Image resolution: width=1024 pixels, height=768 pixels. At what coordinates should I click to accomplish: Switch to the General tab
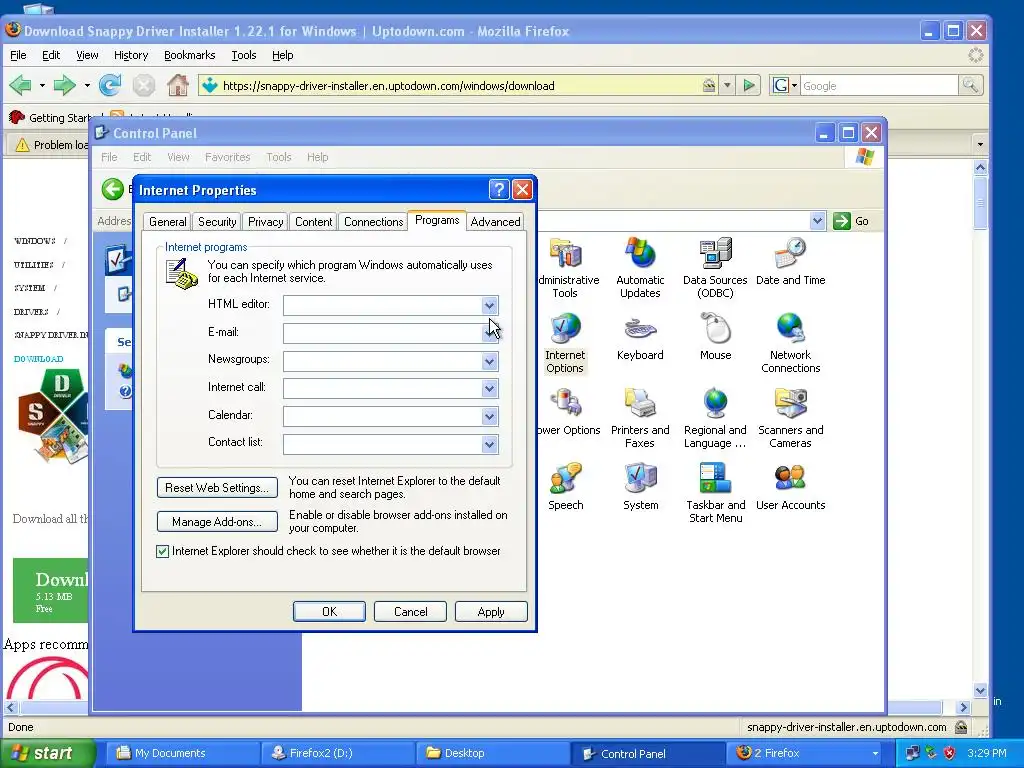(x=167, y=222)
